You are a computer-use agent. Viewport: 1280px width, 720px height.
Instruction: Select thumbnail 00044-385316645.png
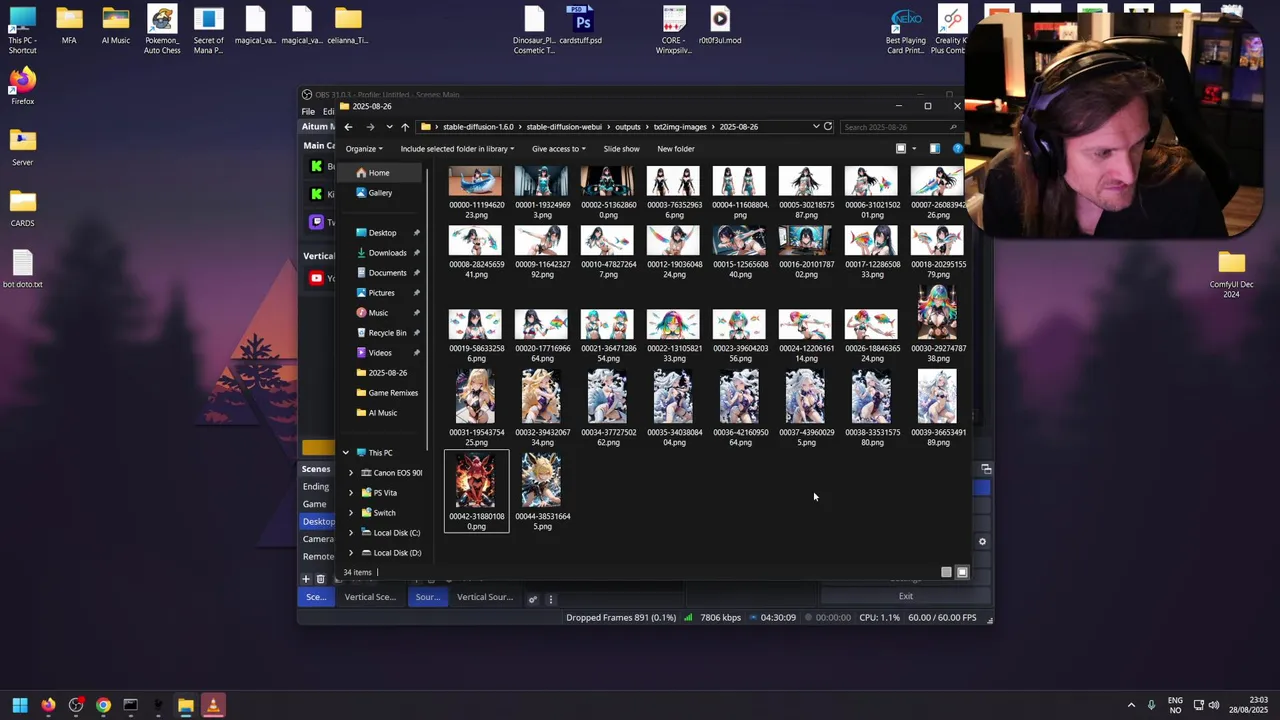coord(542,491)
